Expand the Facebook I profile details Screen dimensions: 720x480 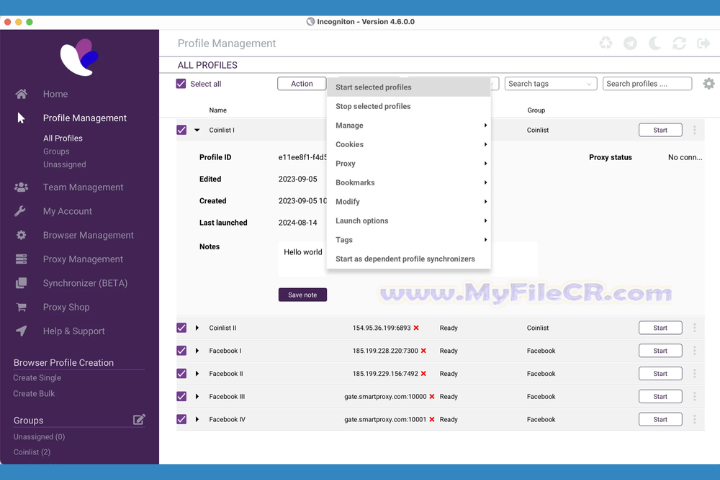click(x=197, y=350)
